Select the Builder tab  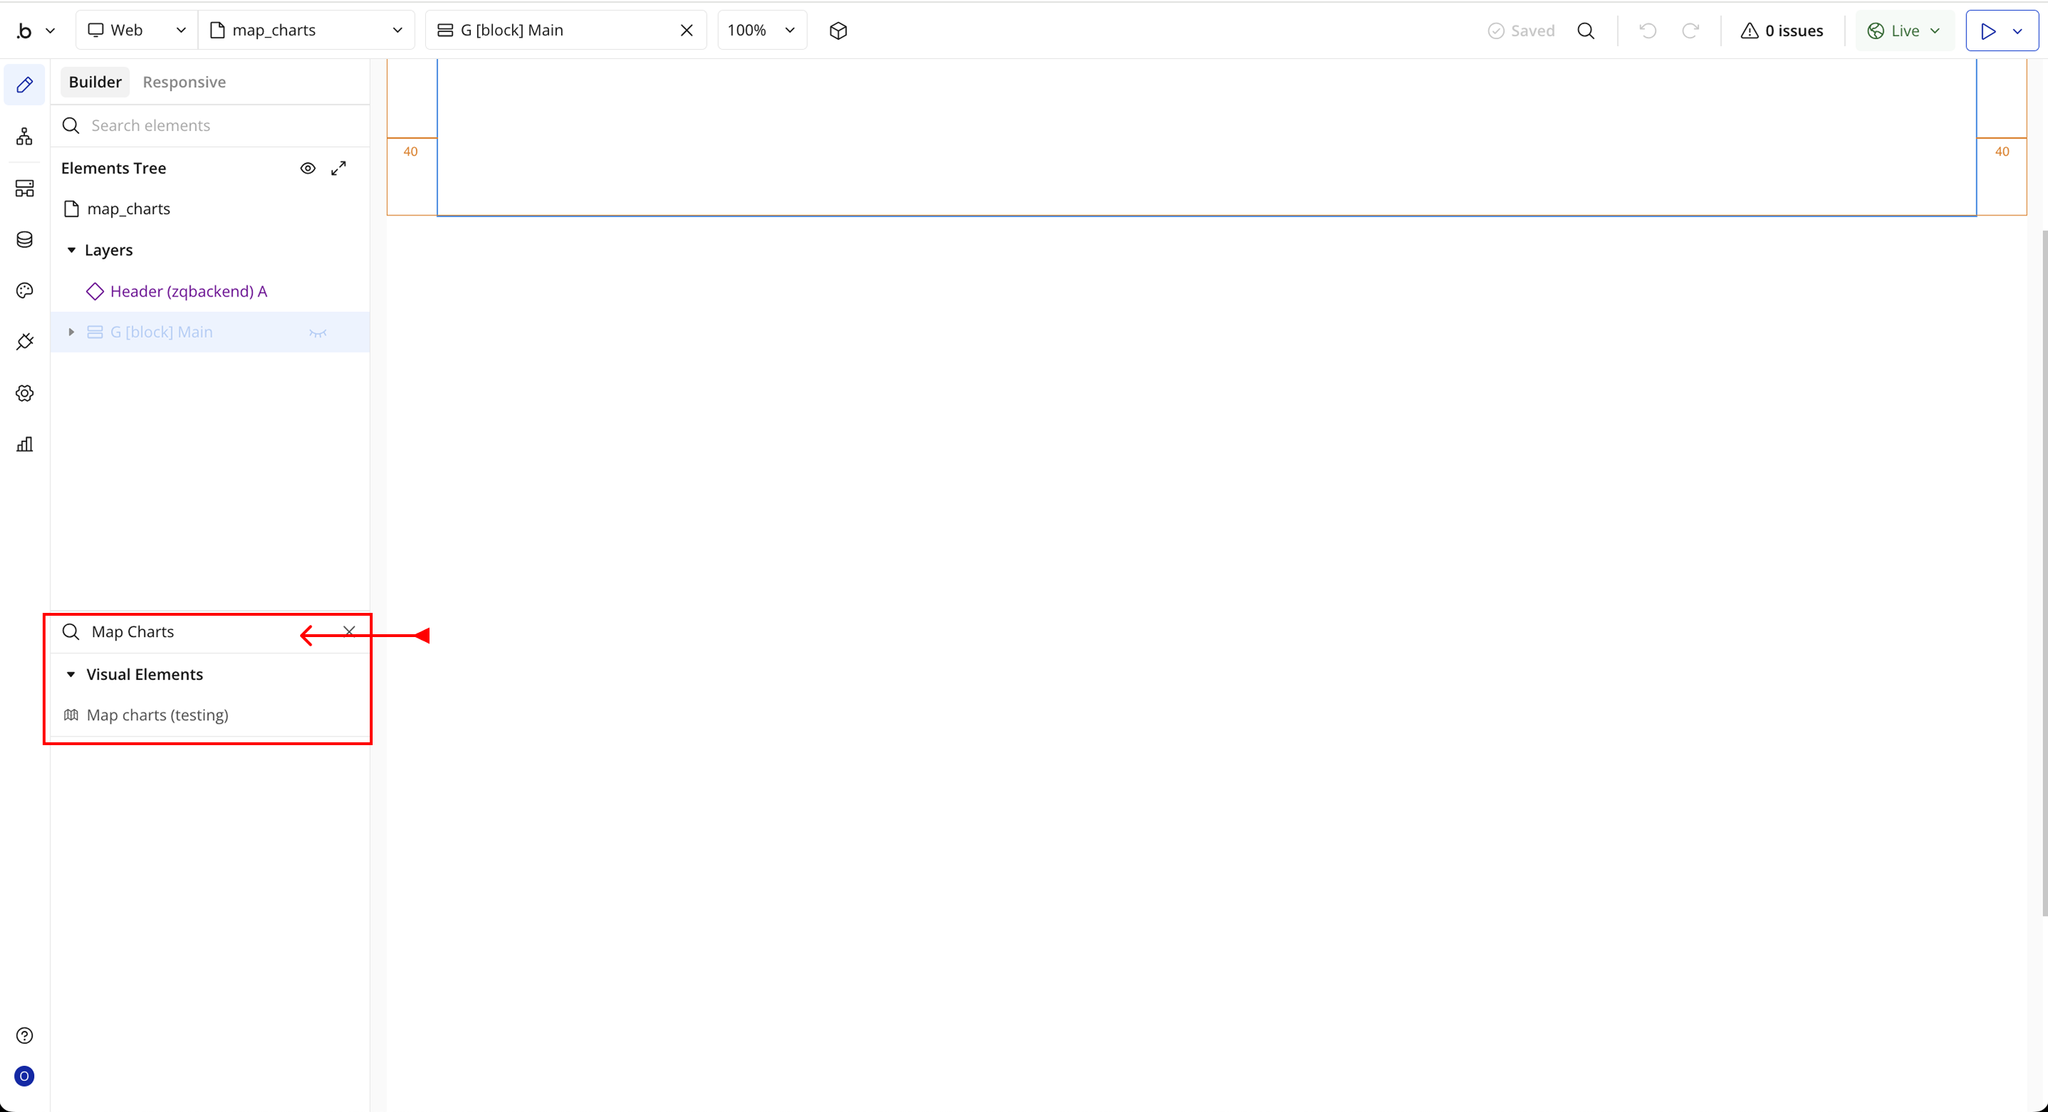pyautogui.click(x=95, y=82)
